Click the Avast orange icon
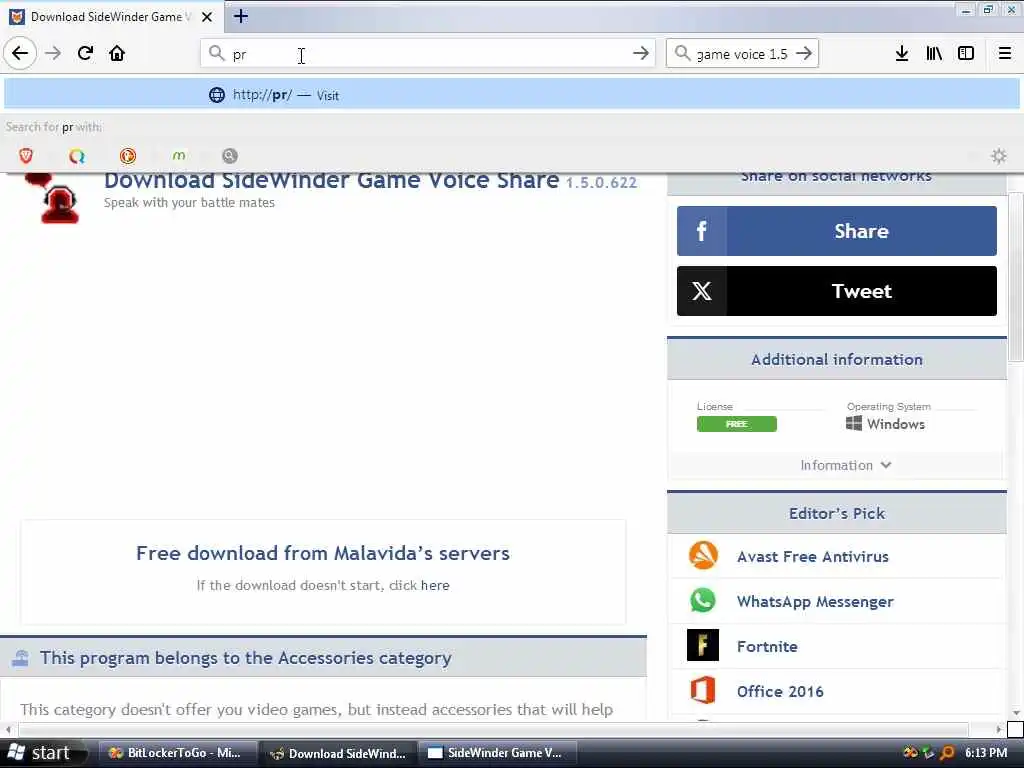The width and height of the screenshot is (1024, 768). pyautogui.click(x=703, y=555)
